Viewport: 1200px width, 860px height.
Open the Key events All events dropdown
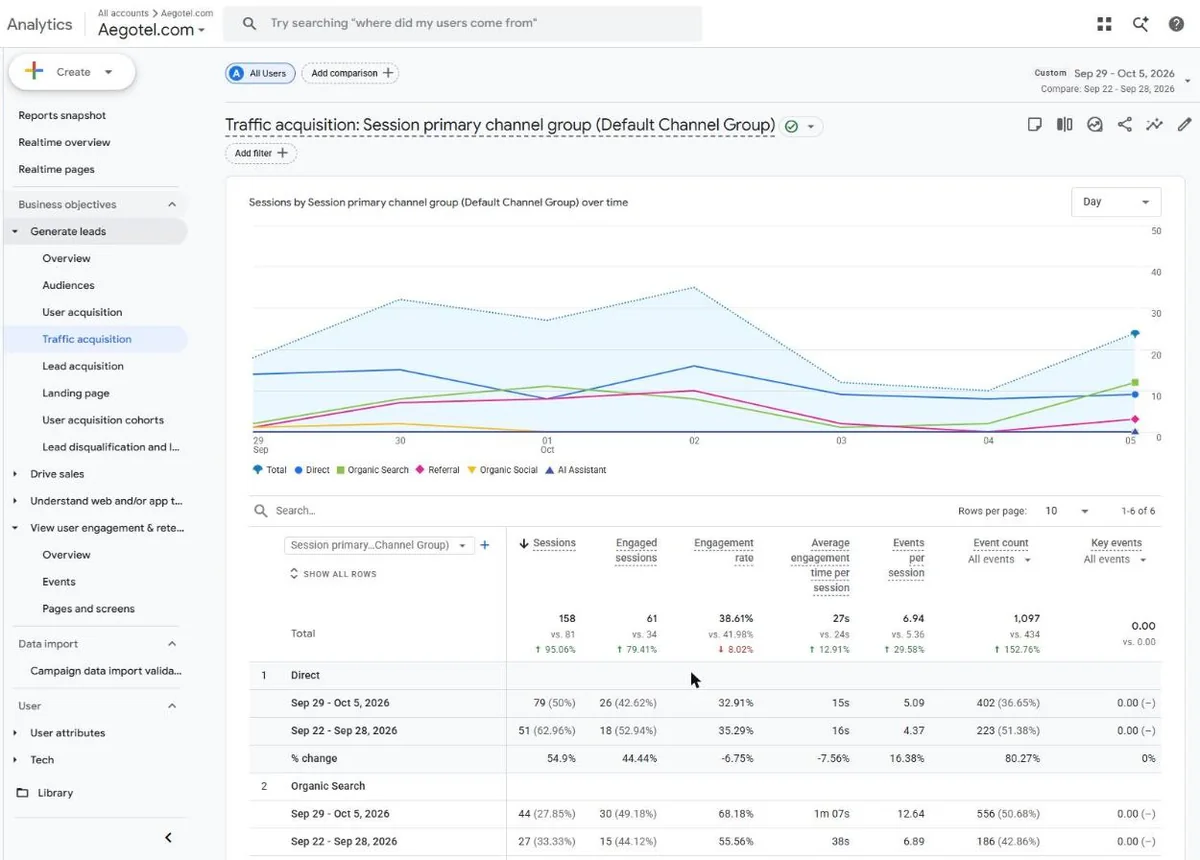tap(1115, 560)
